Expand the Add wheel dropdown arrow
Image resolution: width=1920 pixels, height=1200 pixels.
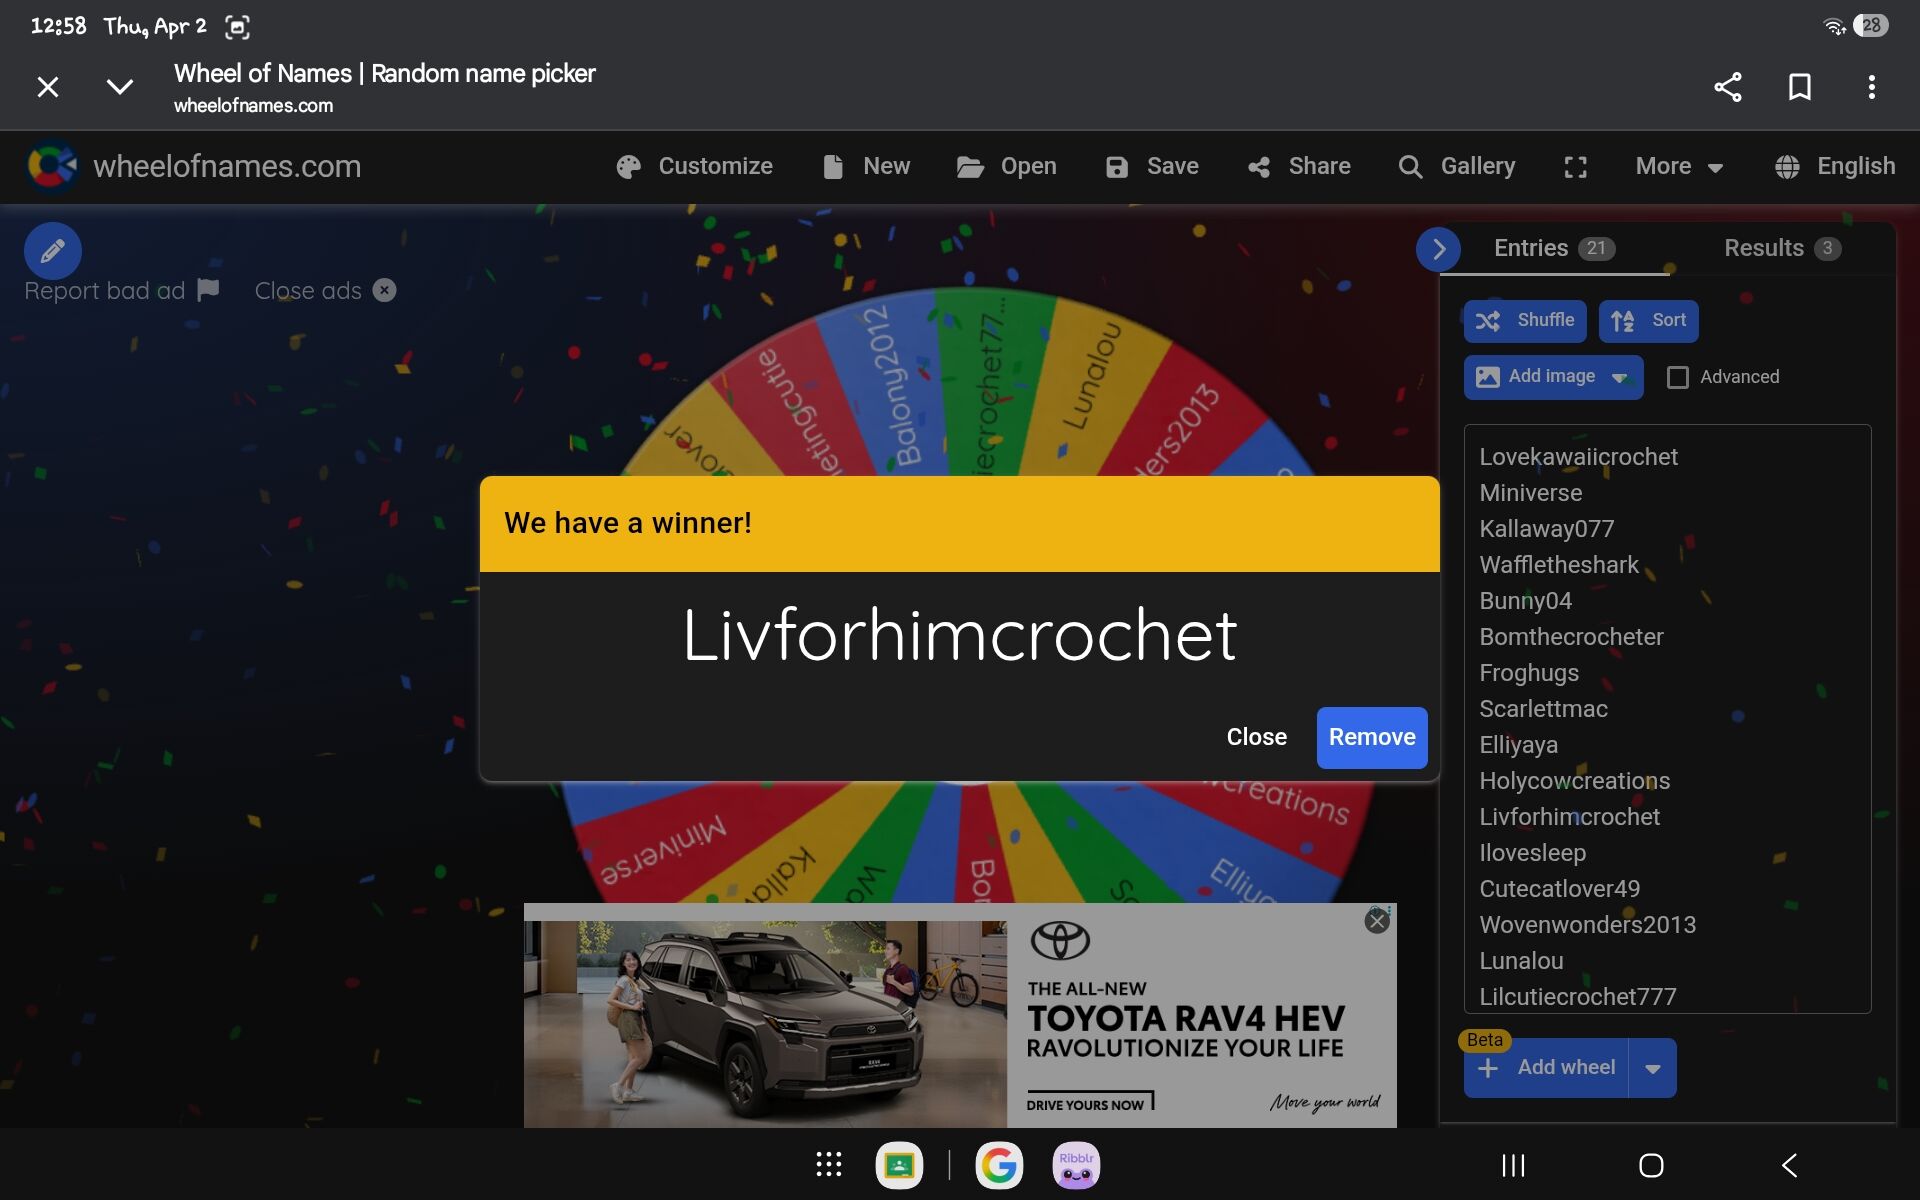(1653, 1068)
